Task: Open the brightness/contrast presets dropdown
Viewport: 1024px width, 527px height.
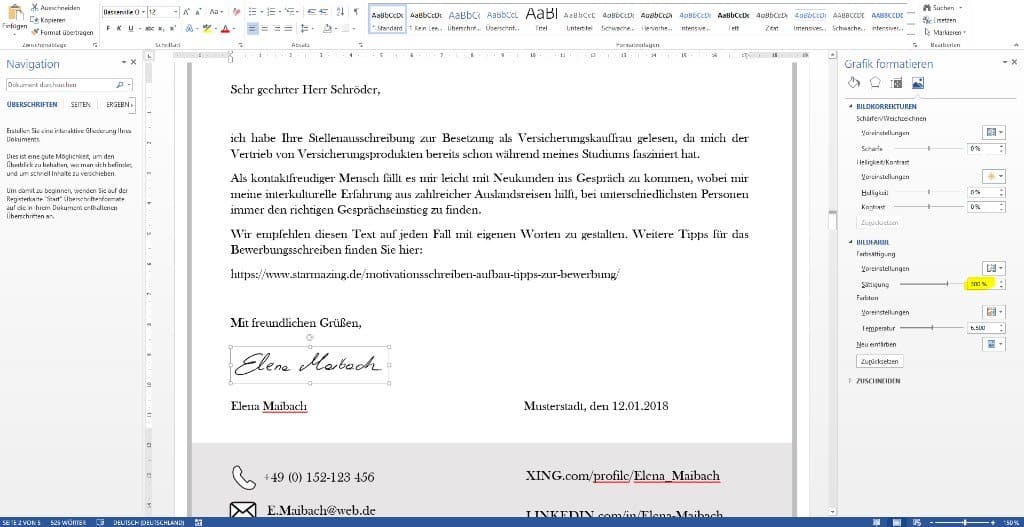Action: tap(993, 176)
